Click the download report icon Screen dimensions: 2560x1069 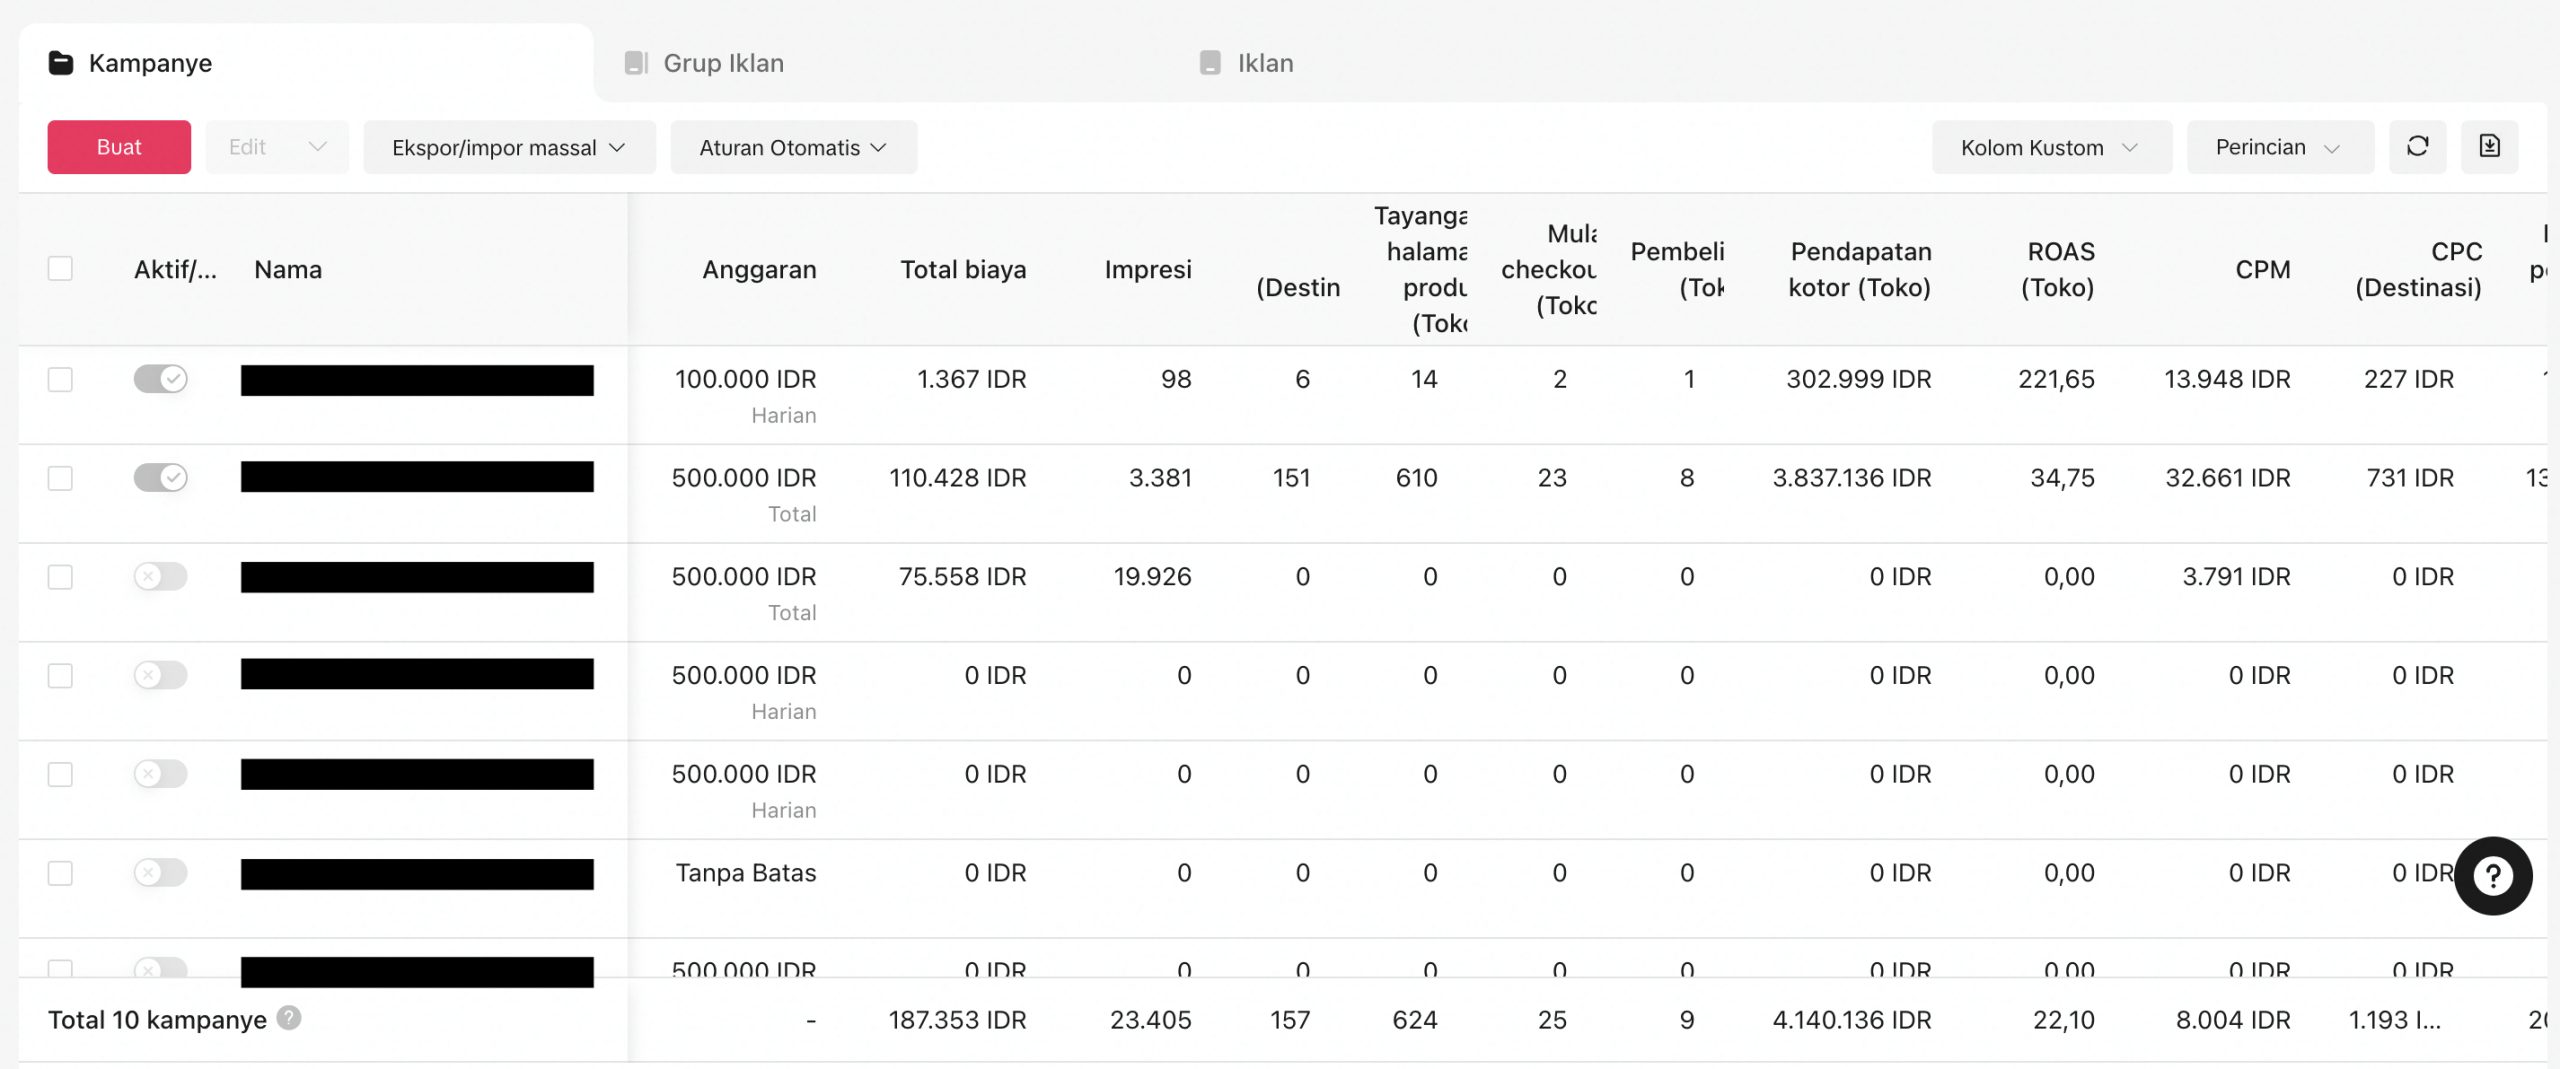2489,147
